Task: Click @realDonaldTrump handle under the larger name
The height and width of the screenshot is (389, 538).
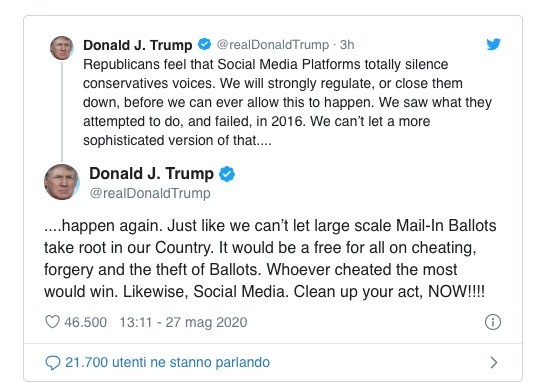Action: (150, 193)
